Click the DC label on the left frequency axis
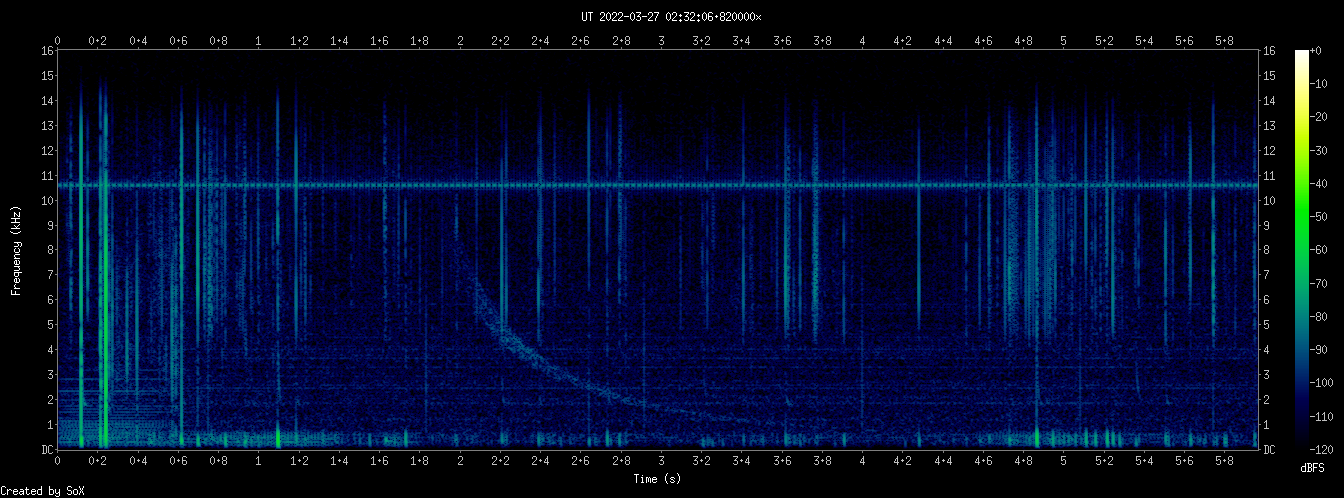This screenshot has height=498, width=1344. click(x=47, y=450)
